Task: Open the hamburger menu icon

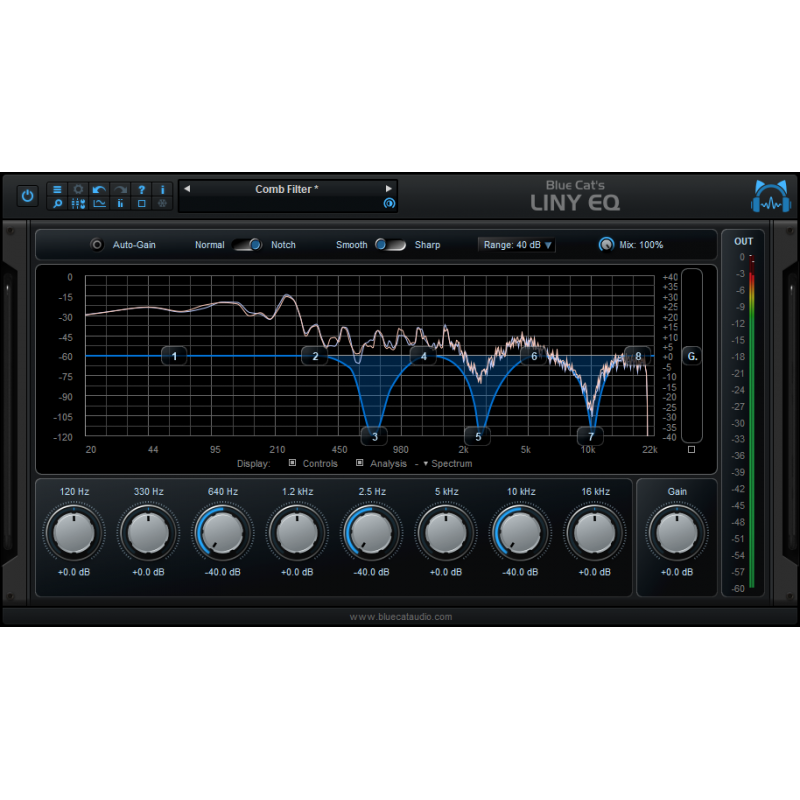Action: tap(58, 189)
